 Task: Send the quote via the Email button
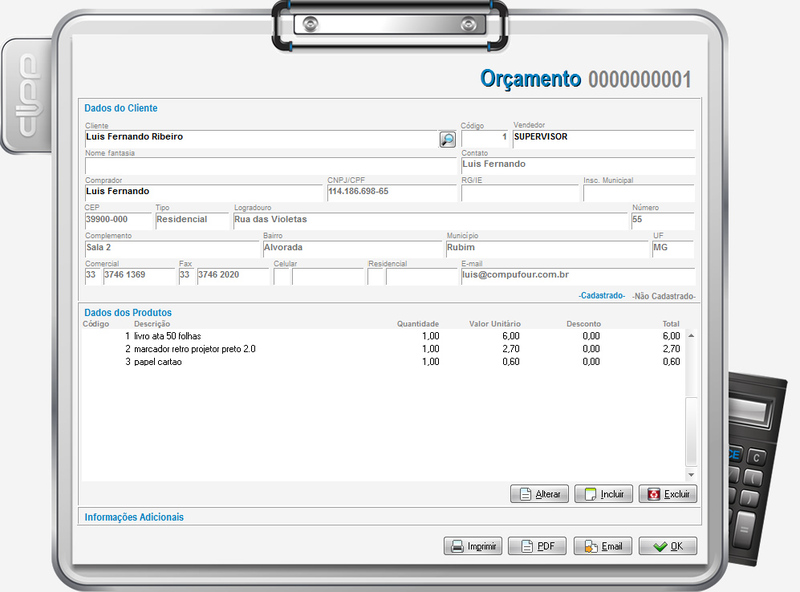[x=602, y=546]
